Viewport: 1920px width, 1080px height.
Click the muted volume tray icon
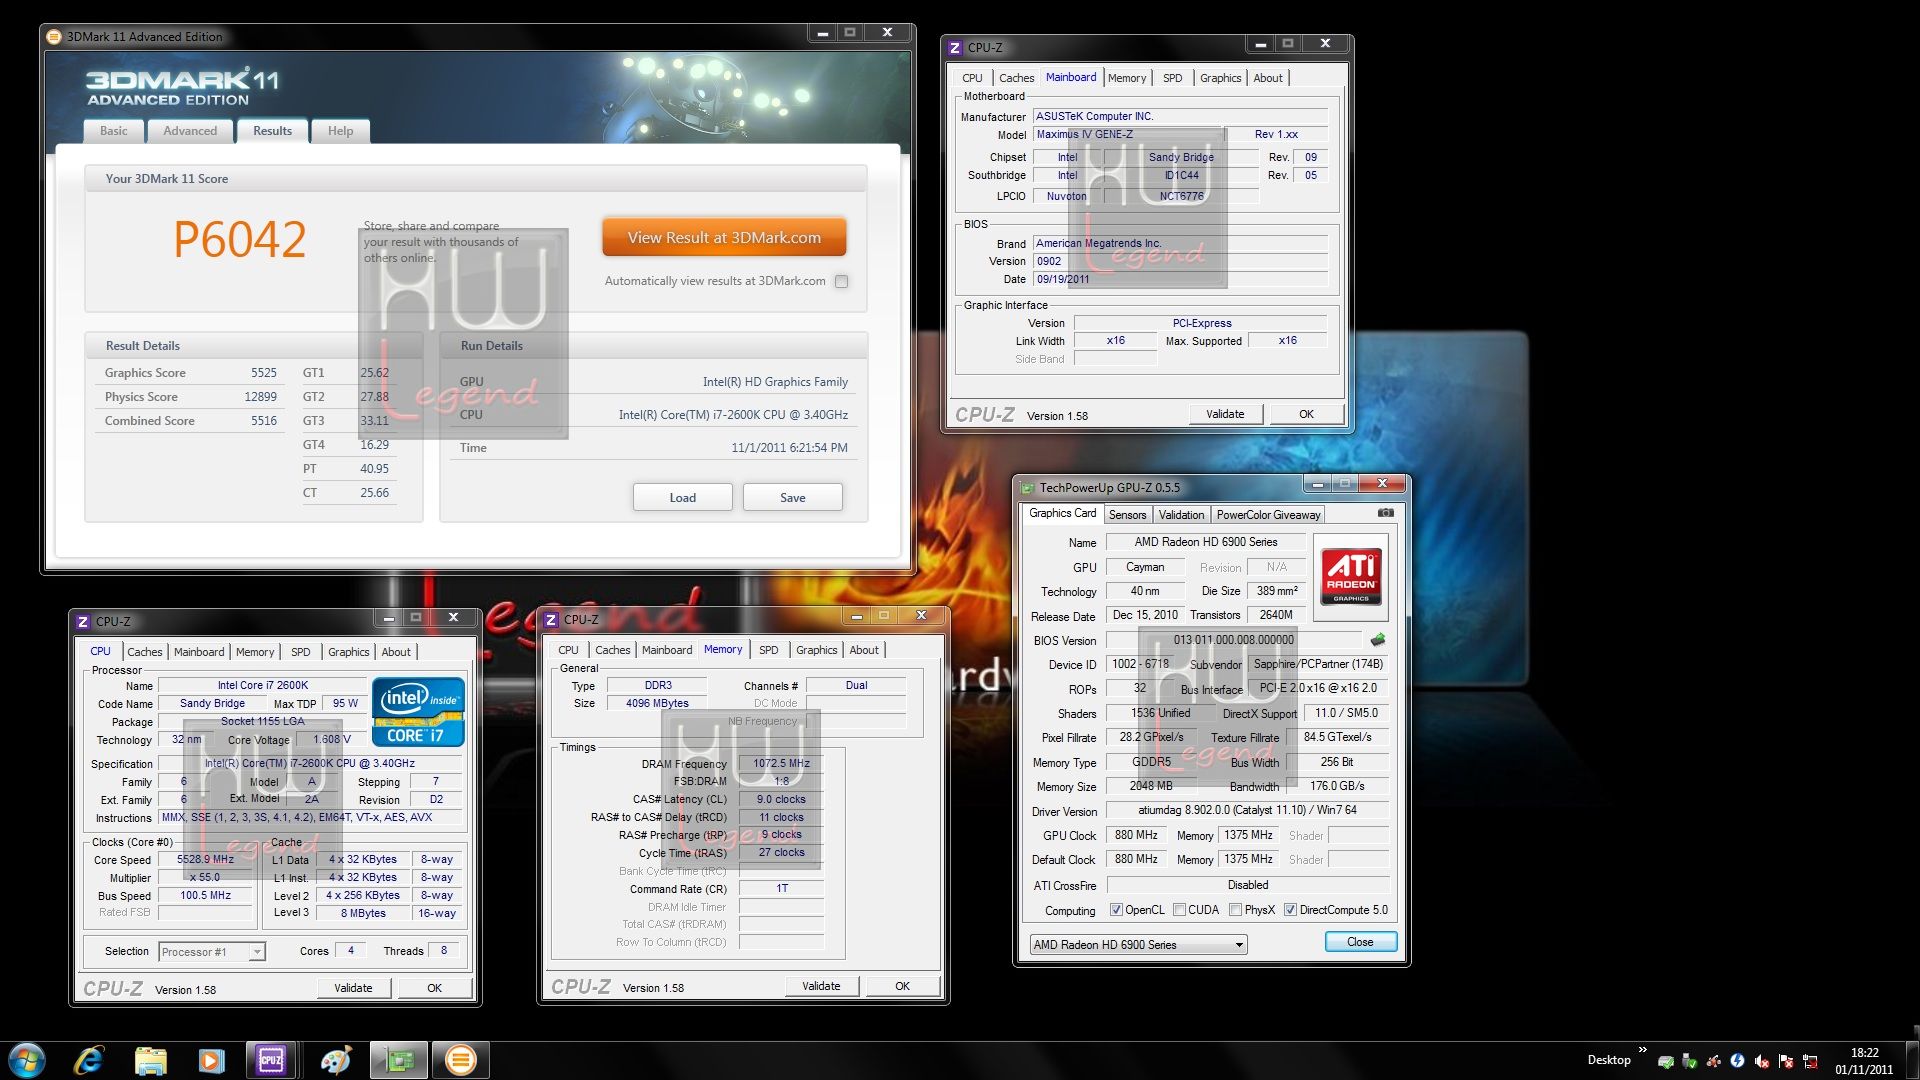tap(1762, 1061)
